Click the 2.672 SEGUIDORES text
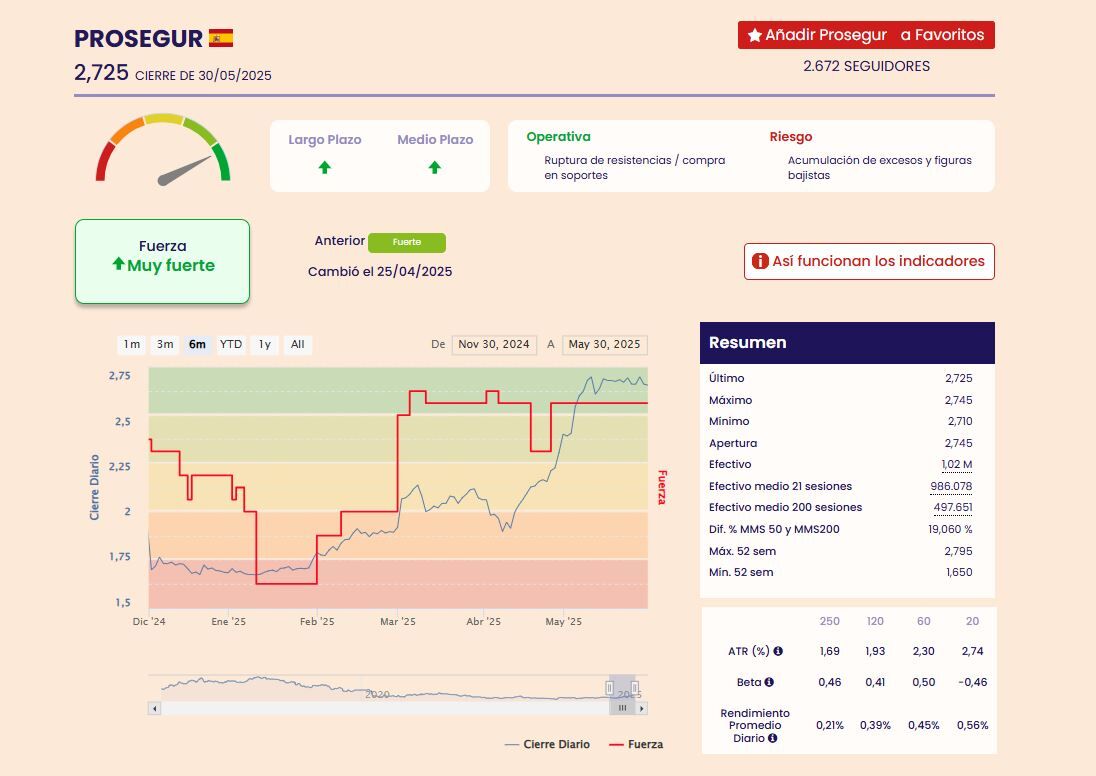Screen dimensions: 1096x776 (x=867, y=66)
